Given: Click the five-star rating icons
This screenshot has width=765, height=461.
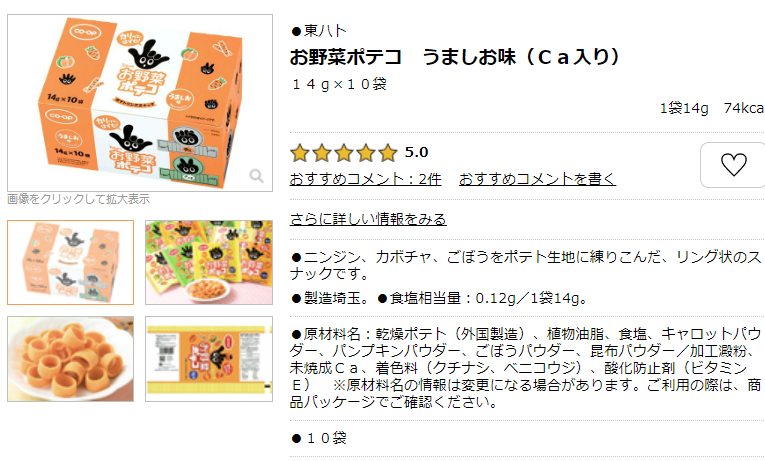Looking at the screenshot, I should click(x=344, y=153).
